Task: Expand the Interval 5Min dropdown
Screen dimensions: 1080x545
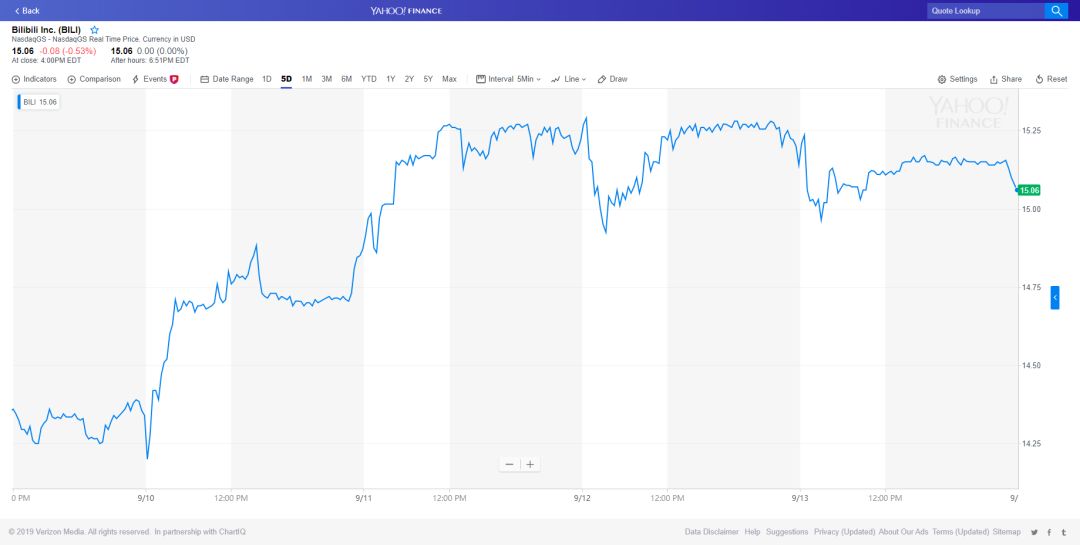Action: point(508,79)
